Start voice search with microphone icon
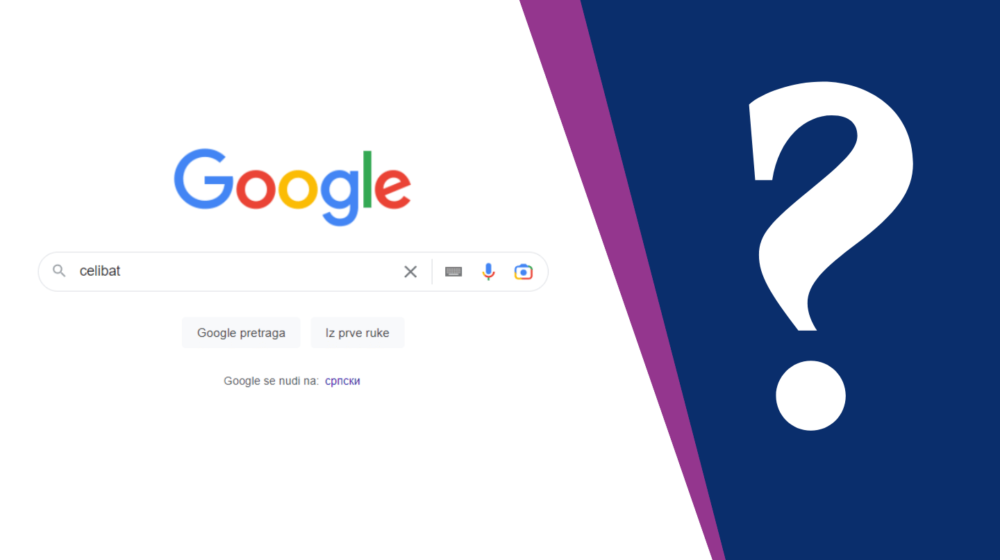1000x560 pixels. [x=489, y=272]
